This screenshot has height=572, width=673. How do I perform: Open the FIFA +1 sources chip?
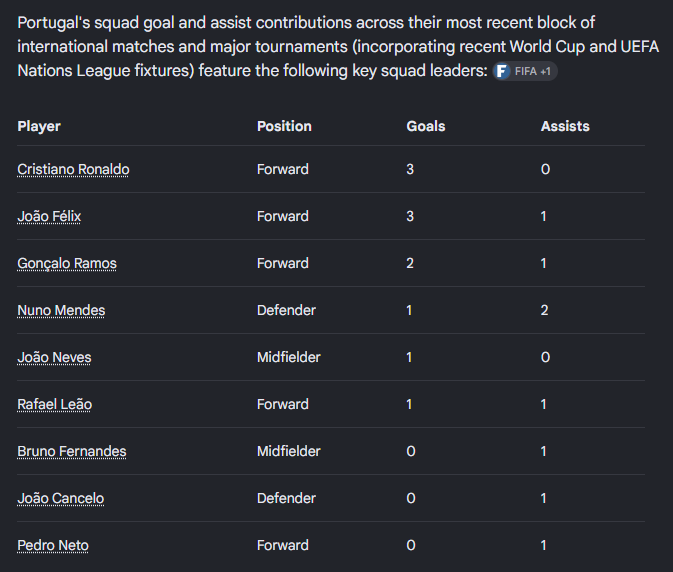pos(525,71)
